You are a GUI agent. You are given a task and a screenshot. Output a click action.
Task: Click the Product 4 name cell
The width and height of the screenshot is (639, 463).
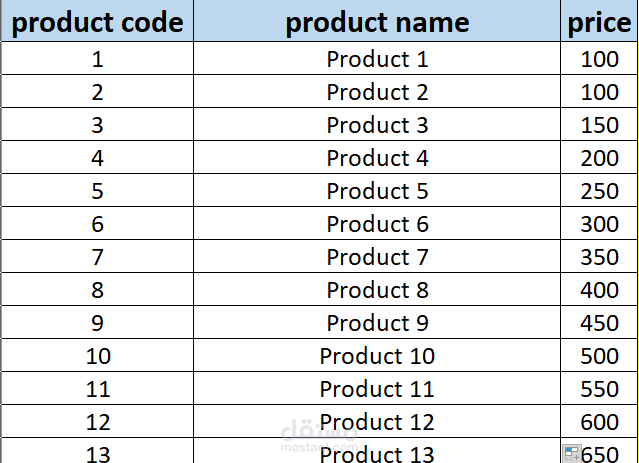tap(377, 158)
